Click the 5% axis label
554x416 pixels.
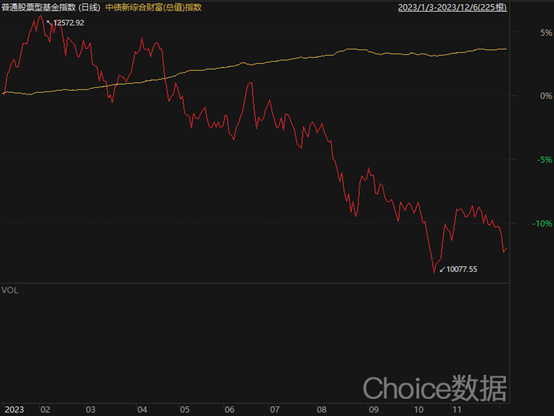[546, 33]
